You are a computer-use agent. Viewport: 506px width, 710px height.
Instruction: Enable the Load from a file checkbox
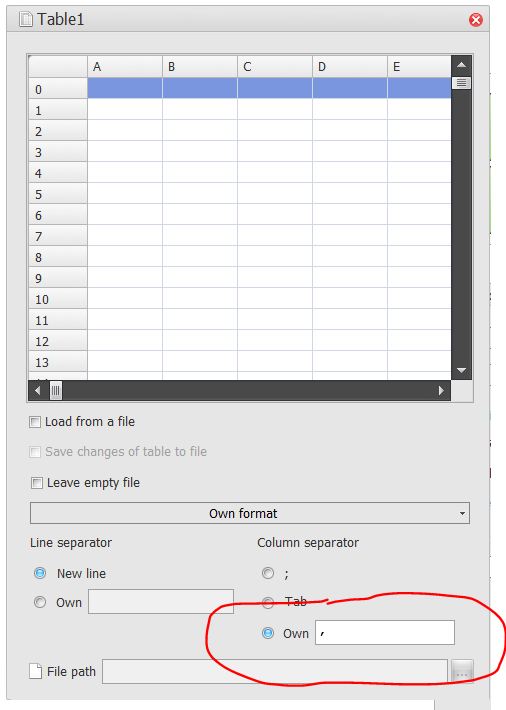(35, 422)
